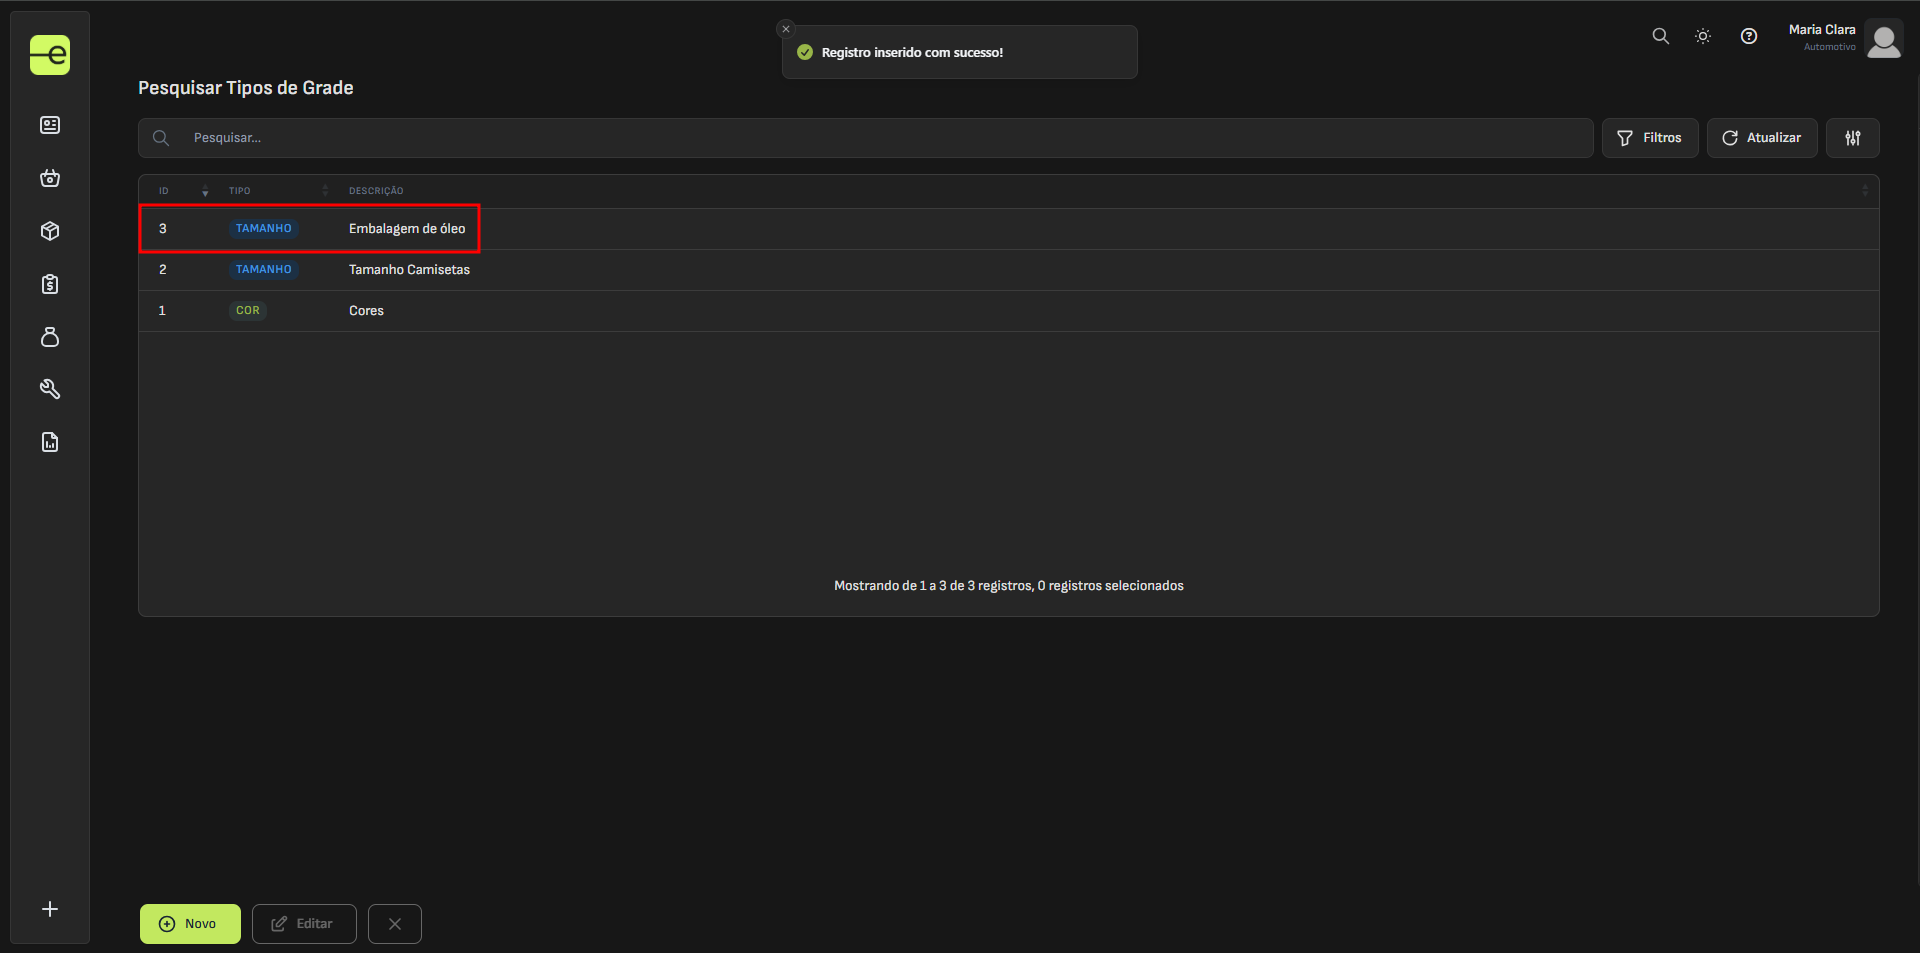Open Maria Clara user profile menu

pos(1845,38)
